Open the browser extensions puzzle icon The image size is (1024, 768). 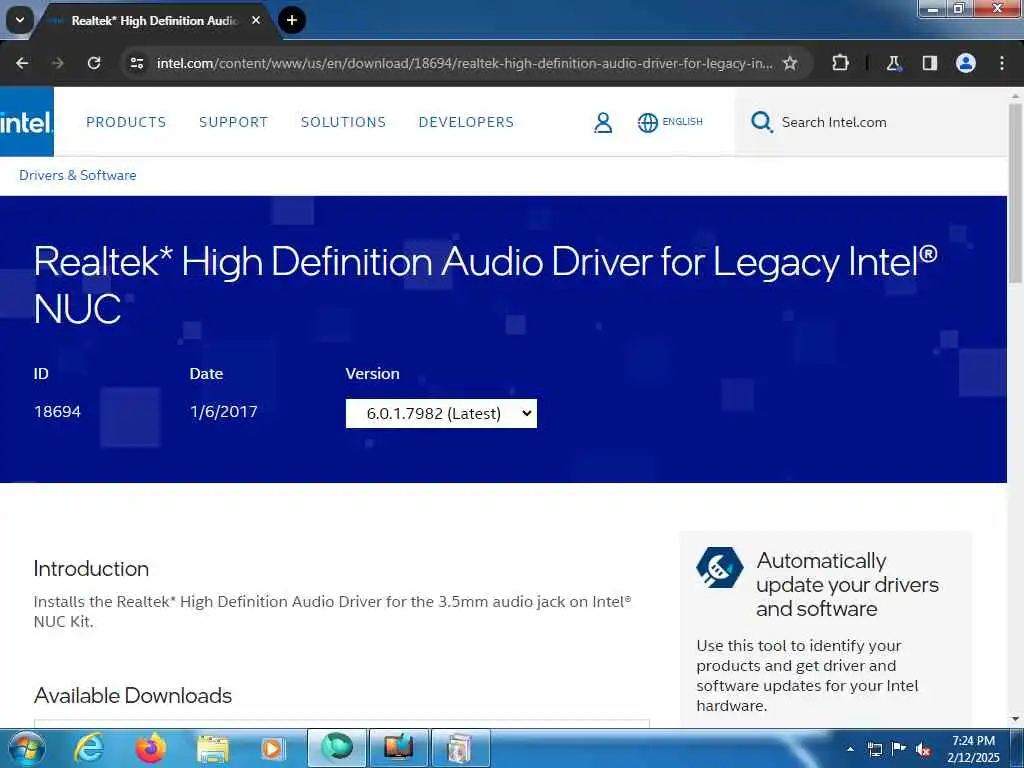tap(840, 63)
